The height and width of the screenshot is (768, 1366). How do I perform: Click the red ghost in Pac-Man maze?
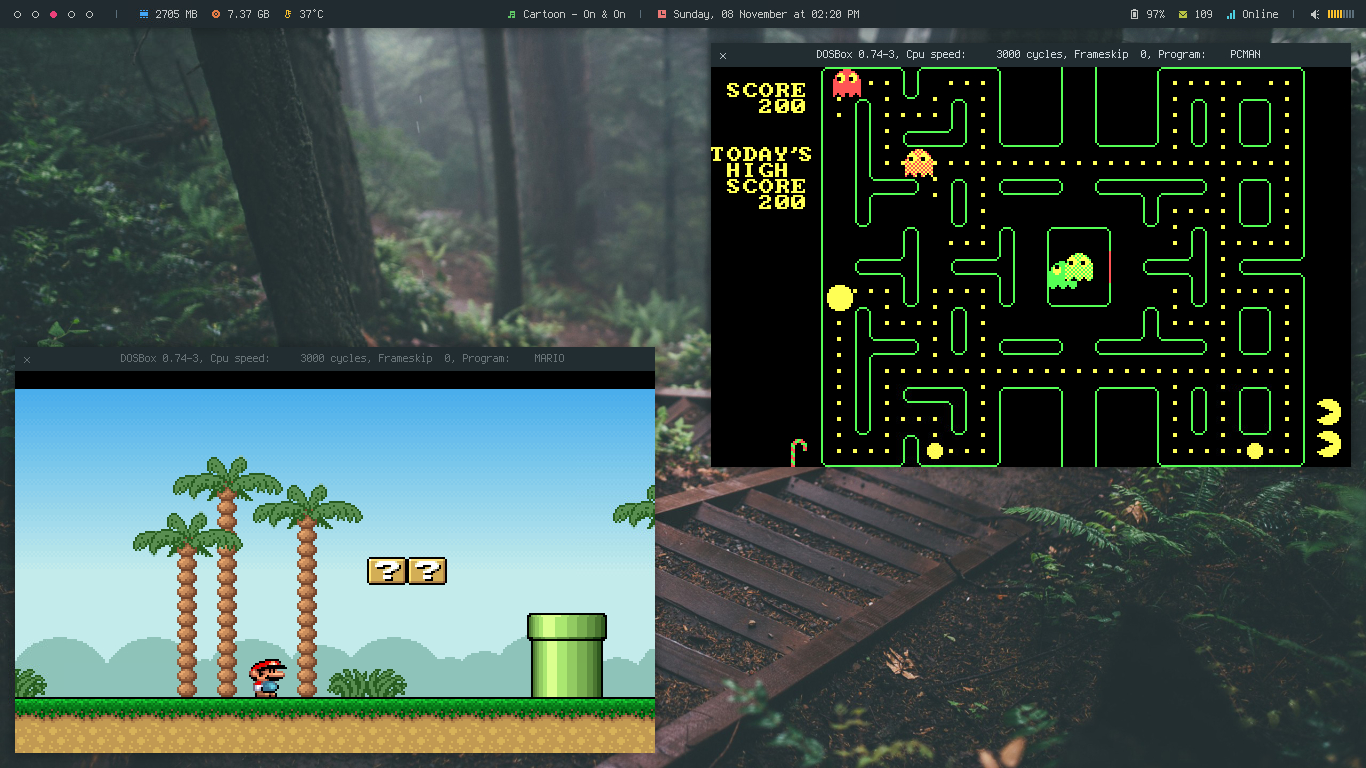847,83
